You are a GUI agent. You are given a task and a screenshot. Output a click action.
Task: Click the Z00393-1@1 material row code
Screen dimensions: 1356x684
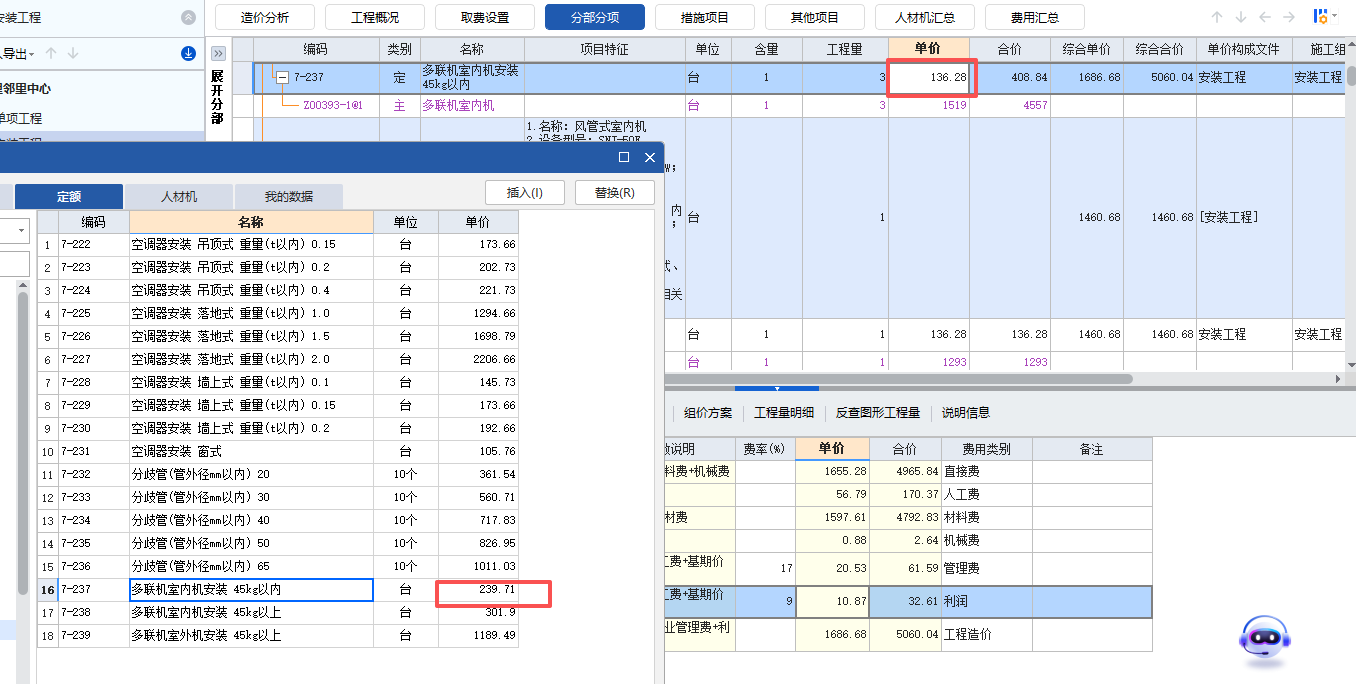(x=332, y=105)
